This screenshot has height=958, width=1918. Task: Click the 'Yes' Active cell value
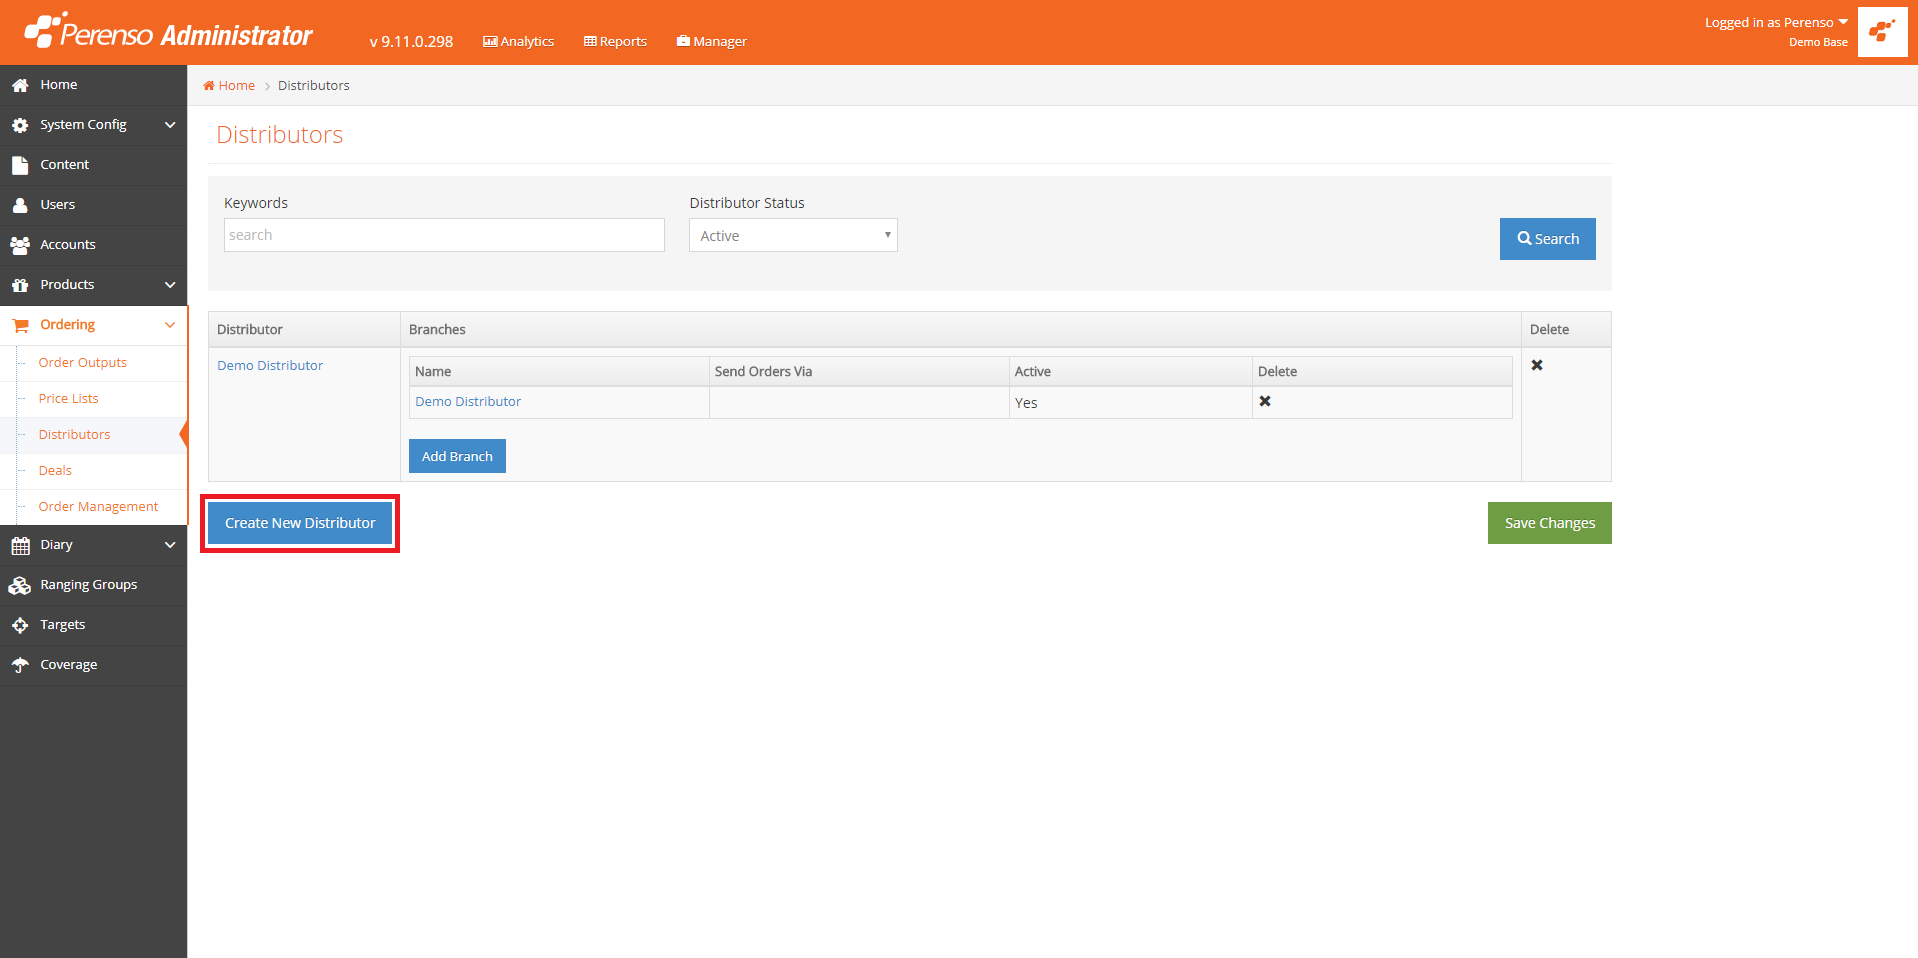(1026, 403)
